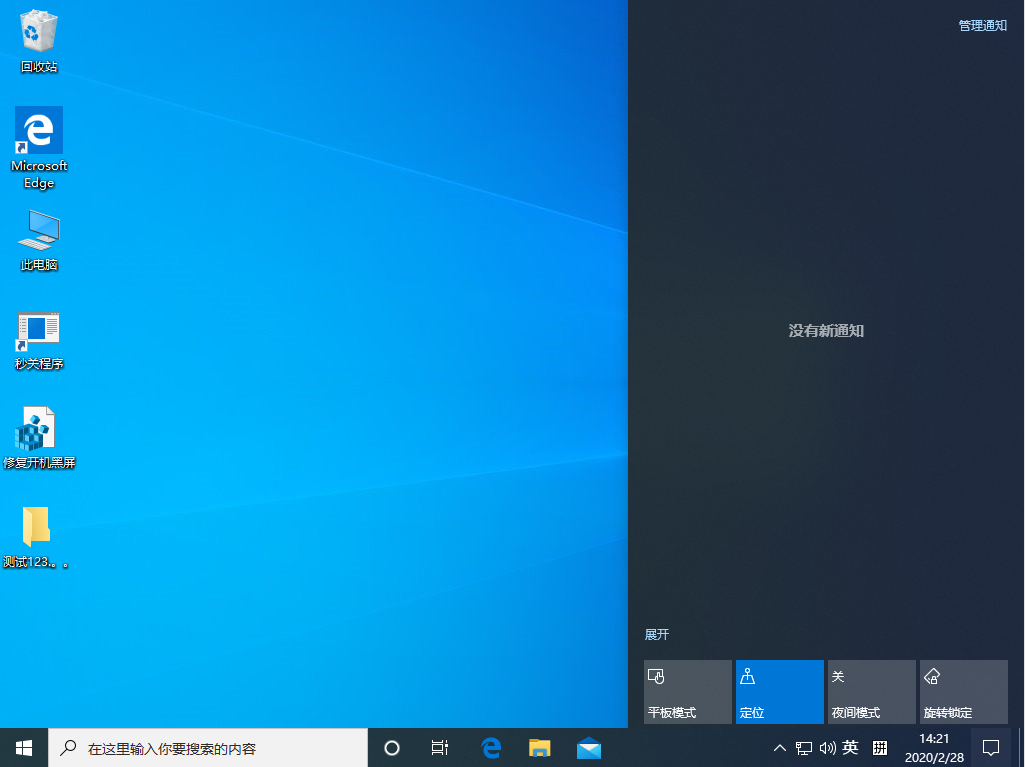Enable 平板模式 quick action
Viewport: 1025px width, 767px height.
pos(687,691)
